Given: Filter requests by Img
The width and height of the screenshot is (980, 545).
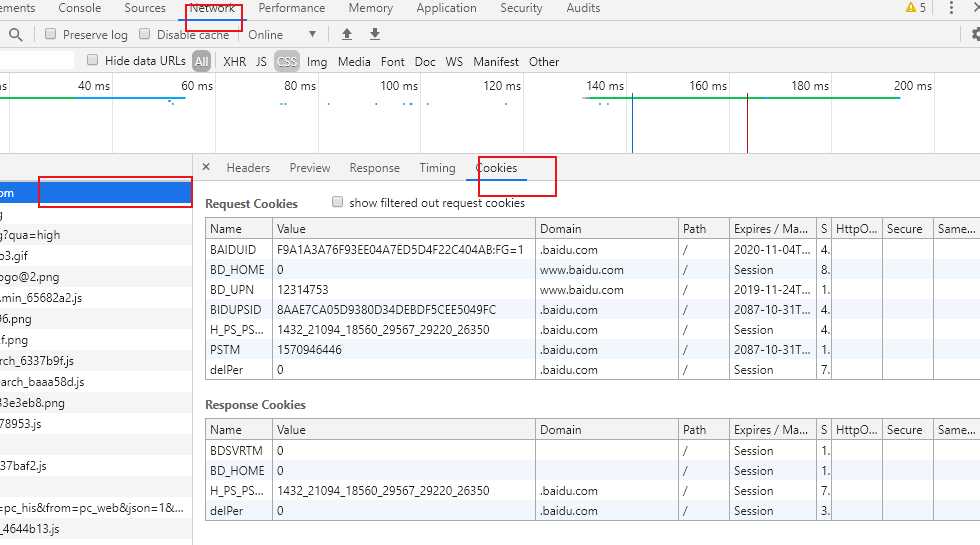Looking at the screenshot, I should pos(317,61).
